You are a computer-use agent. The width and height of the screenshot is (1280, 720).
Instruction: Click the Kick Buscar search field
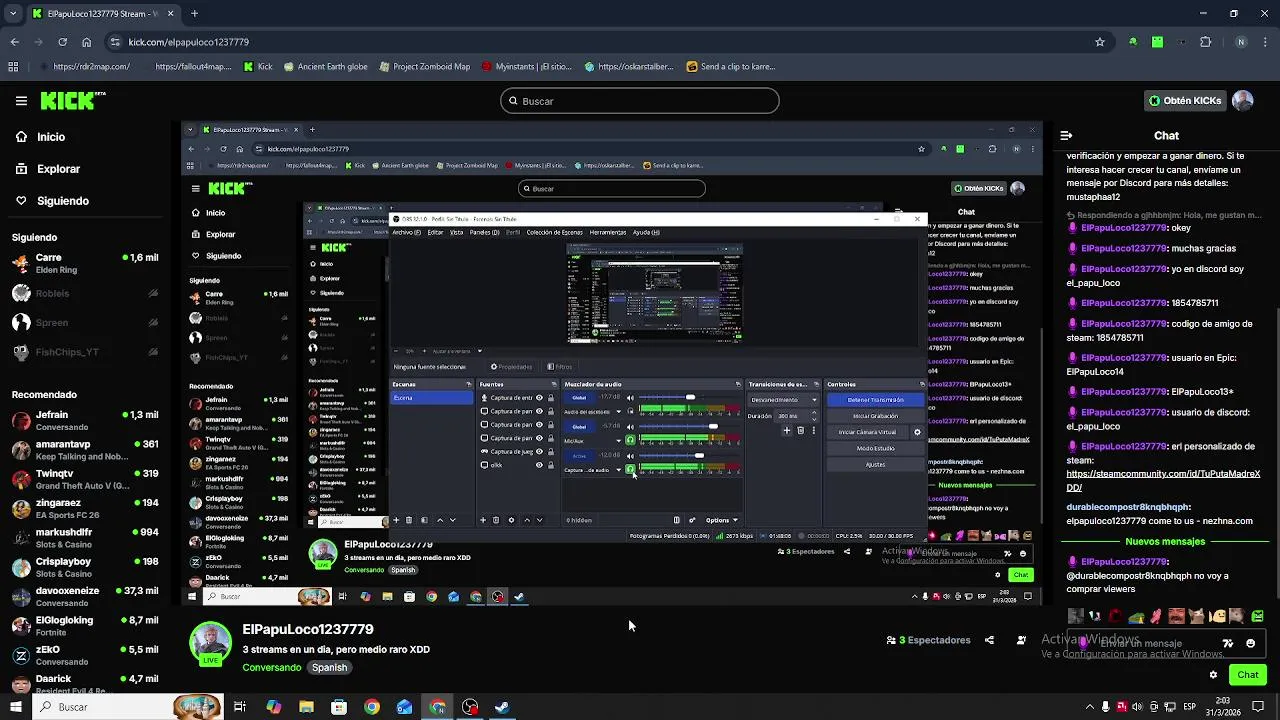tap(640, 101)
